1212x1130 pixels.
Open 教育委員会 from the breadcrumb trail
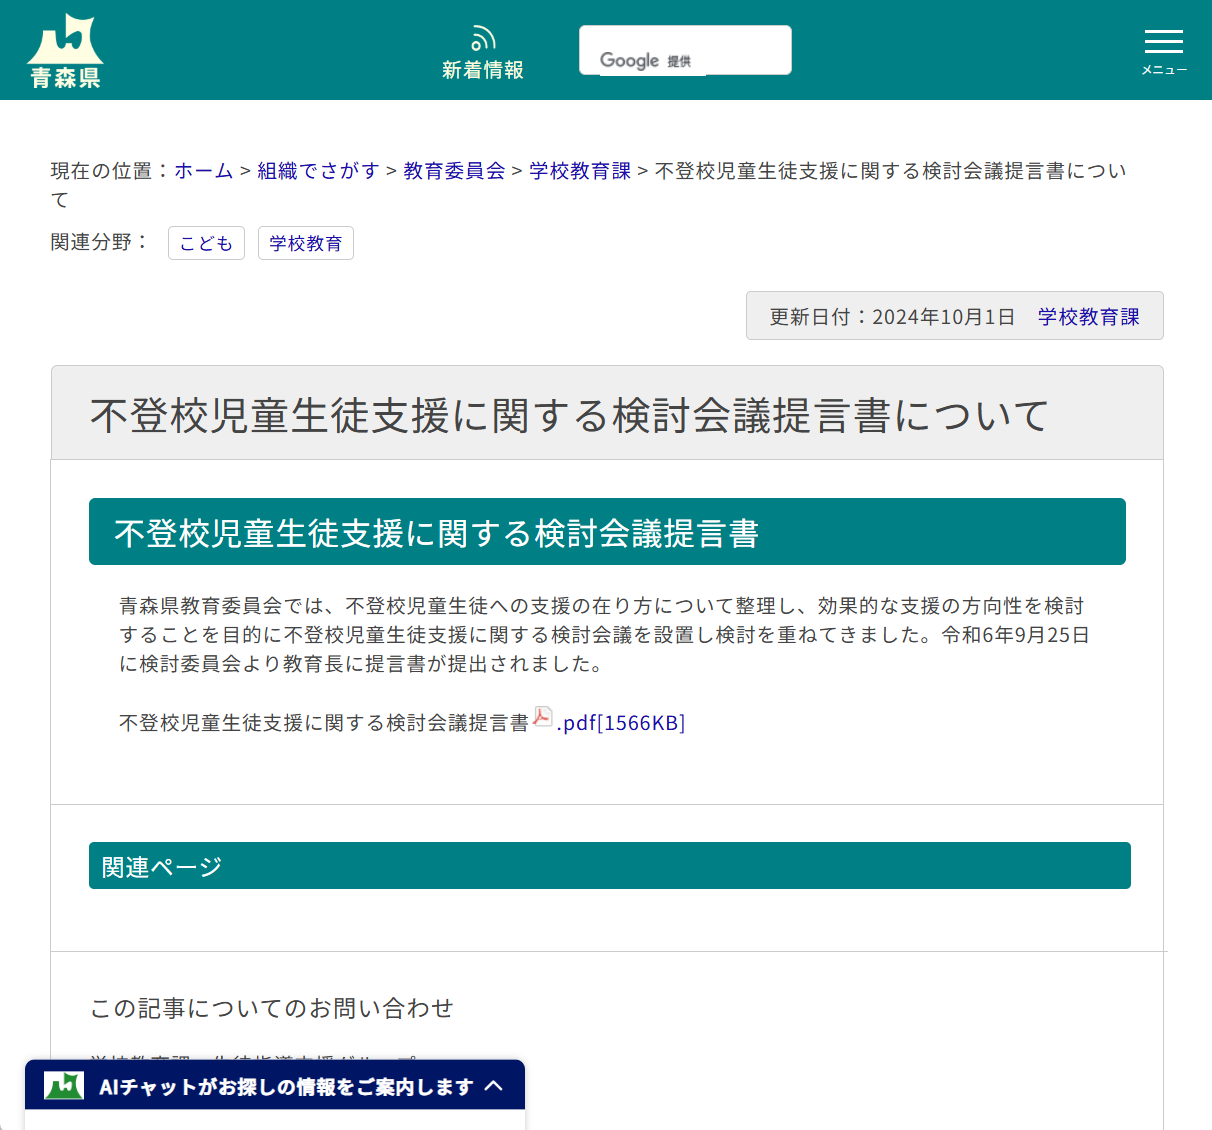(453, 170)
